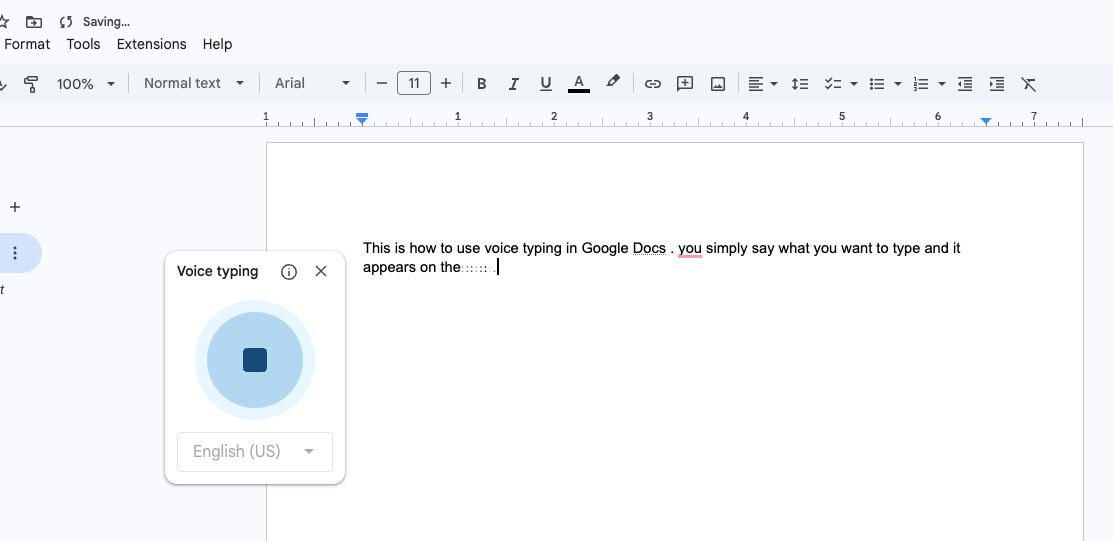1113x541 pixels.
Task: Click the Move to folder icon
Action: click(x=33, y=22)
